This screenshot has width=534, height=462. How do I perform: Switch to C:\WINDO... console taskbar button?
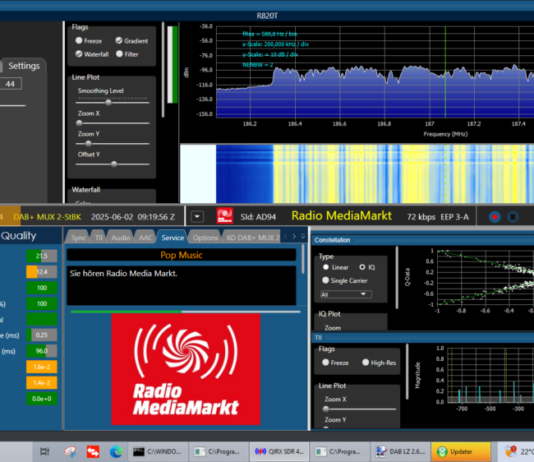point(157,451)
